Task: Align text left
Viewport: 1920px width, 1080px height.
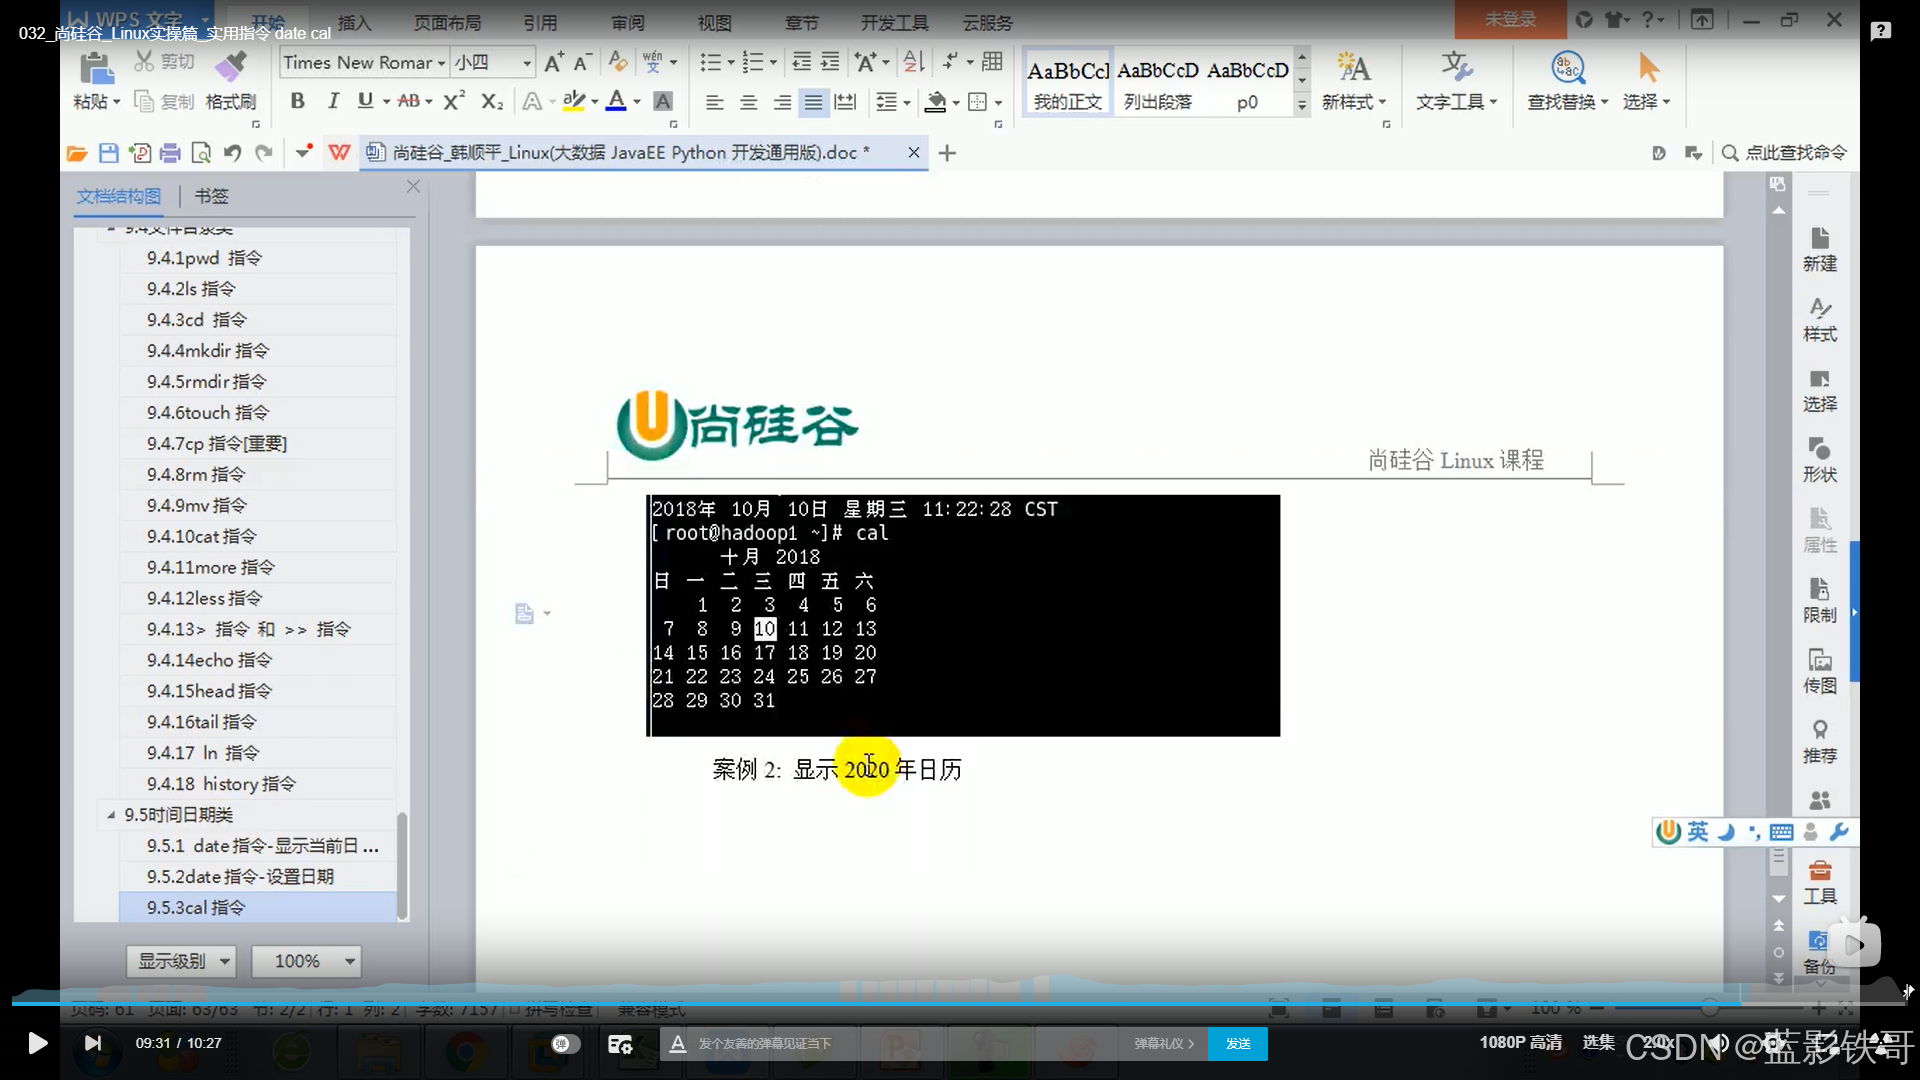Action: (x=714, y=102)
